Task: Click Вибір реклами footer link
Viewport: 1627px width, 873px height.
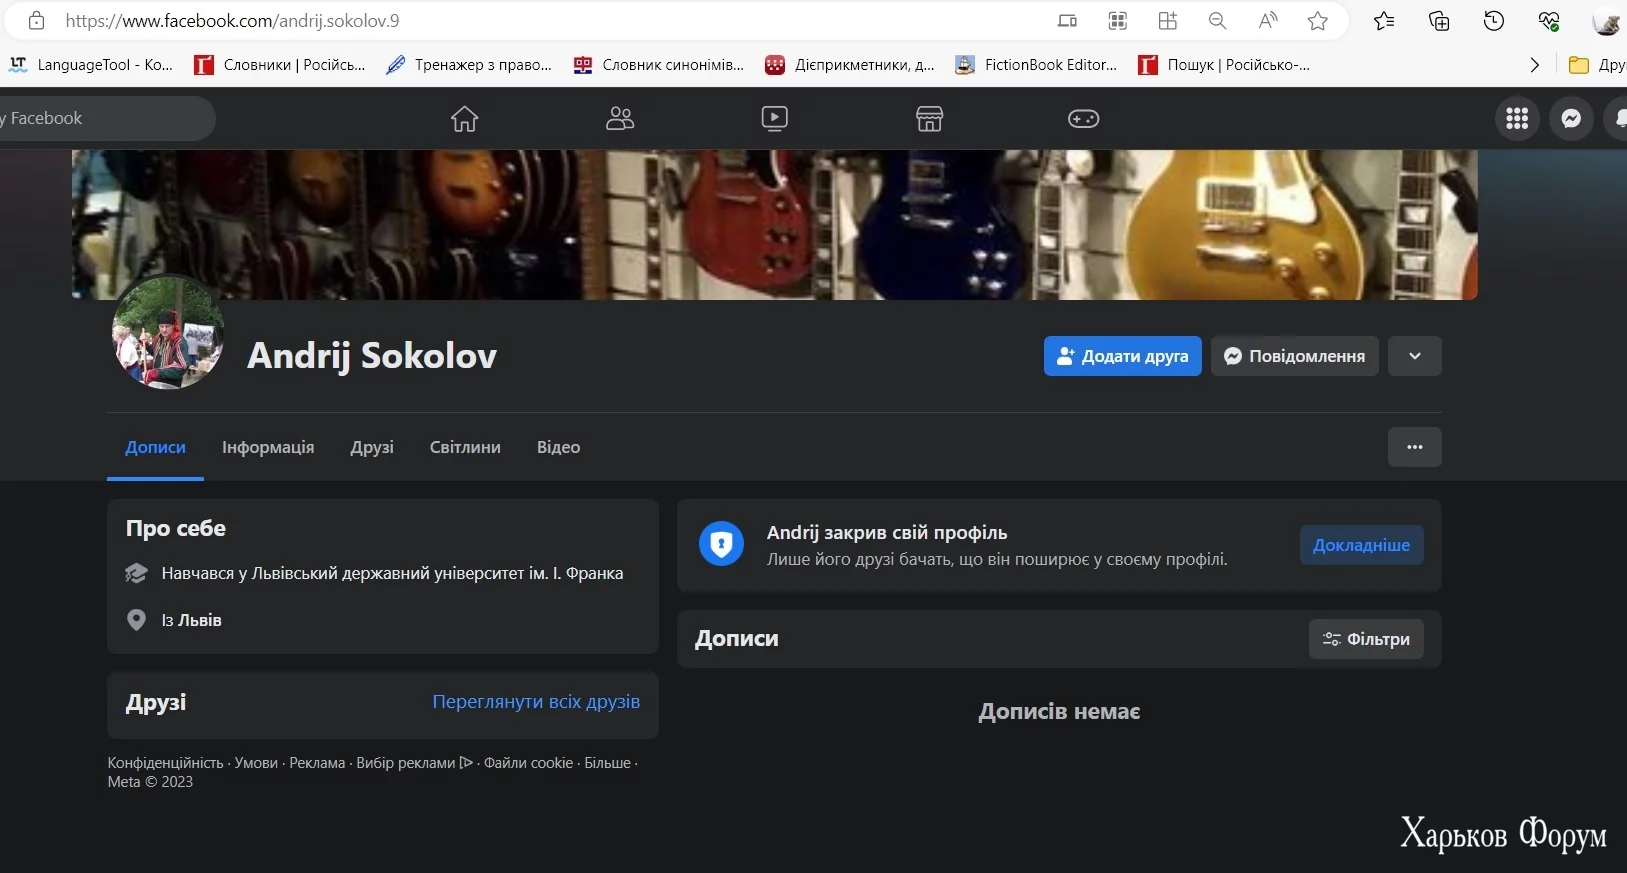Action: (x=414, y=763)
